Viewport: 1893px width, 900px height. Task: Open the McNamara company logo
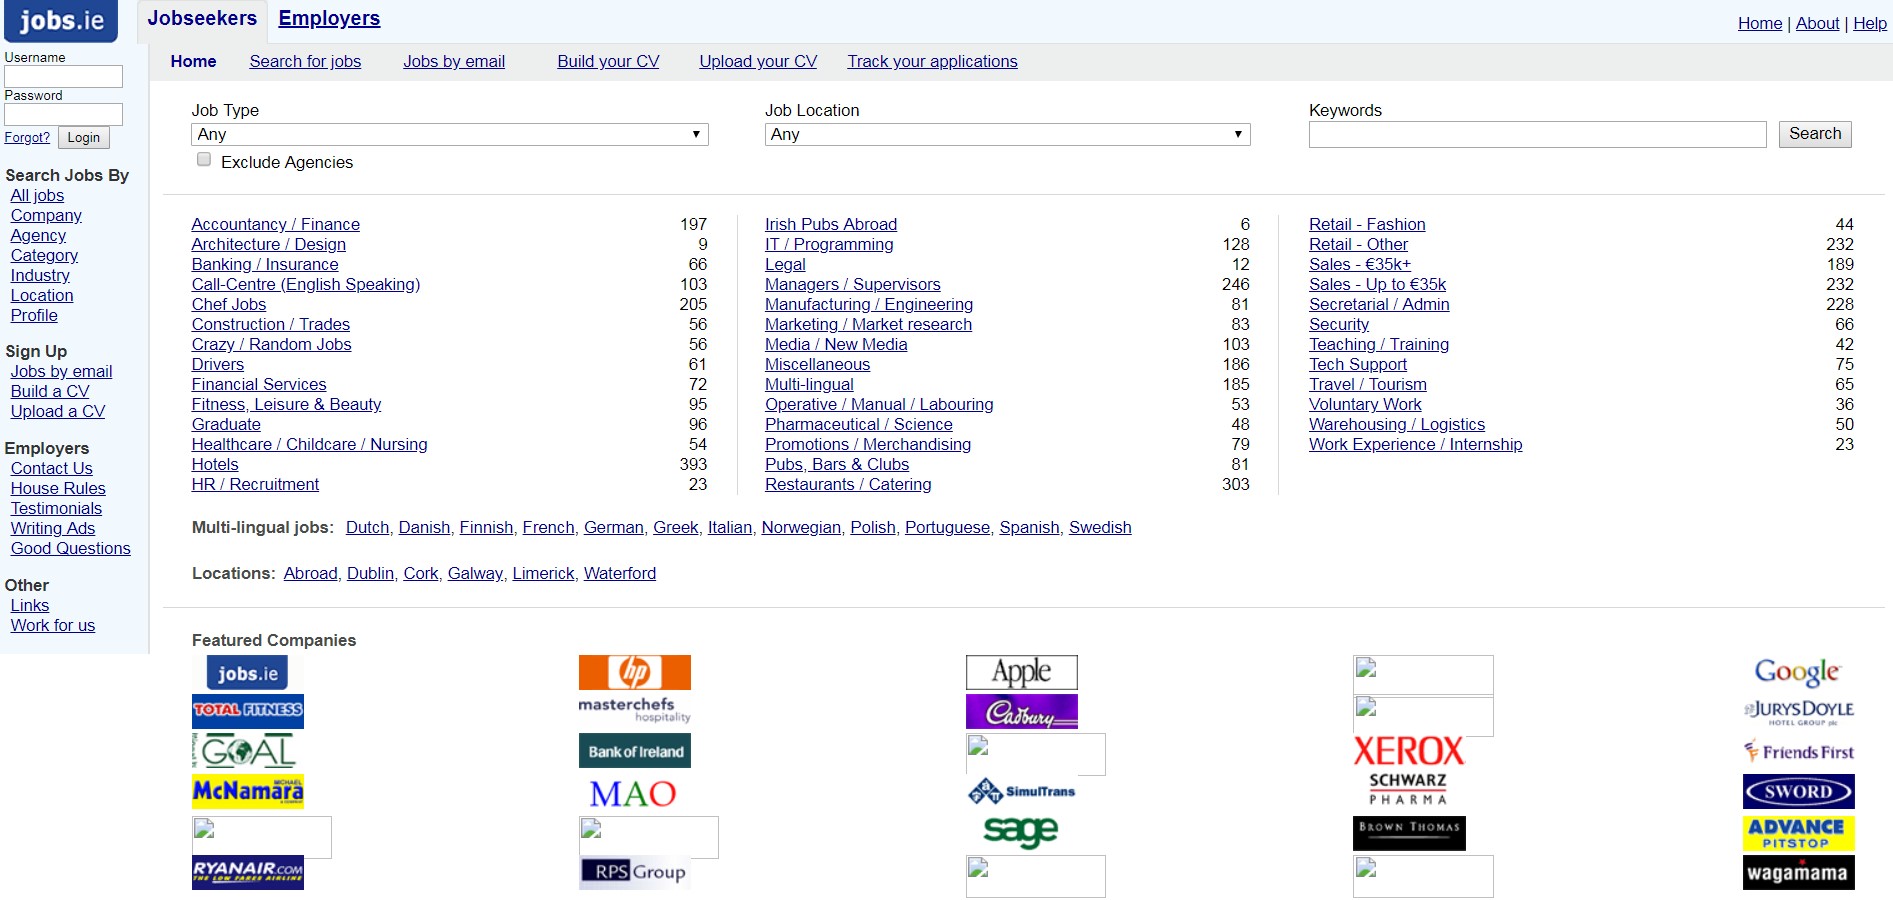tap(248, 791)
